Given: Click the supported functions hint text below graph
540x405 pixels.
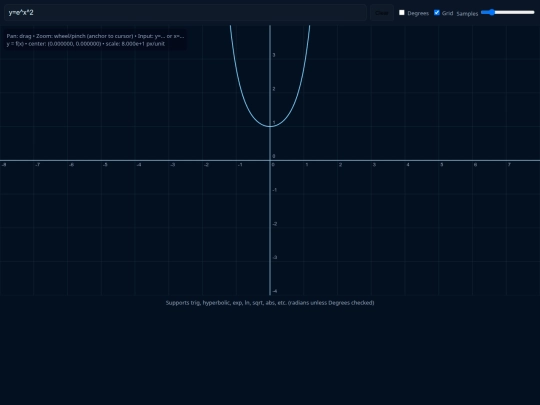Looking at the screenshot, I should tap(270, 303).
